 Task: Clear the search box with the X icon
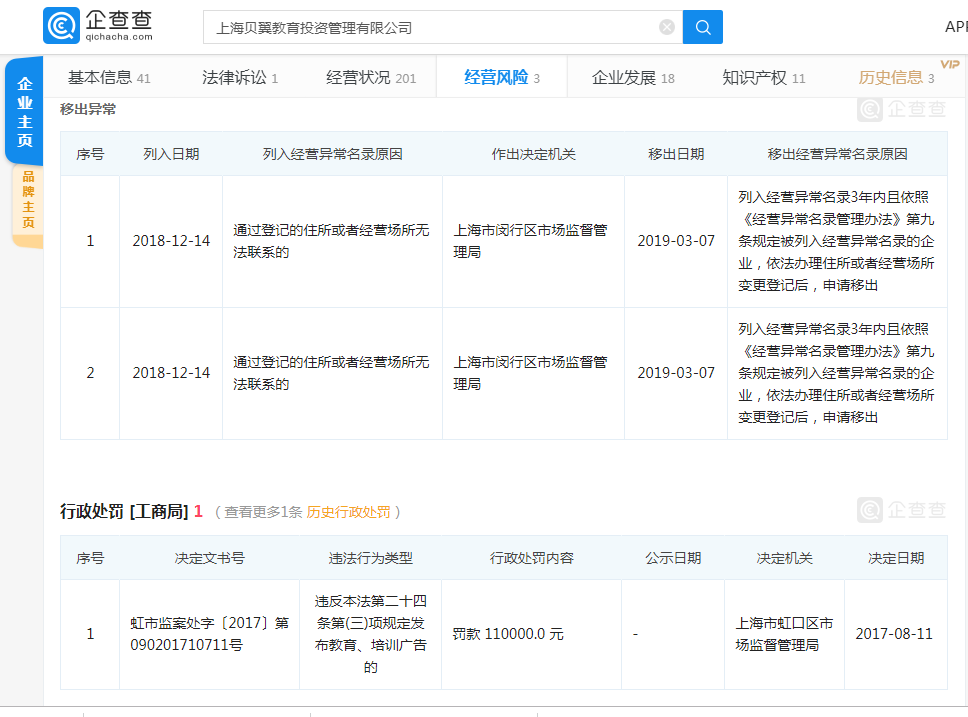(667, 27)
